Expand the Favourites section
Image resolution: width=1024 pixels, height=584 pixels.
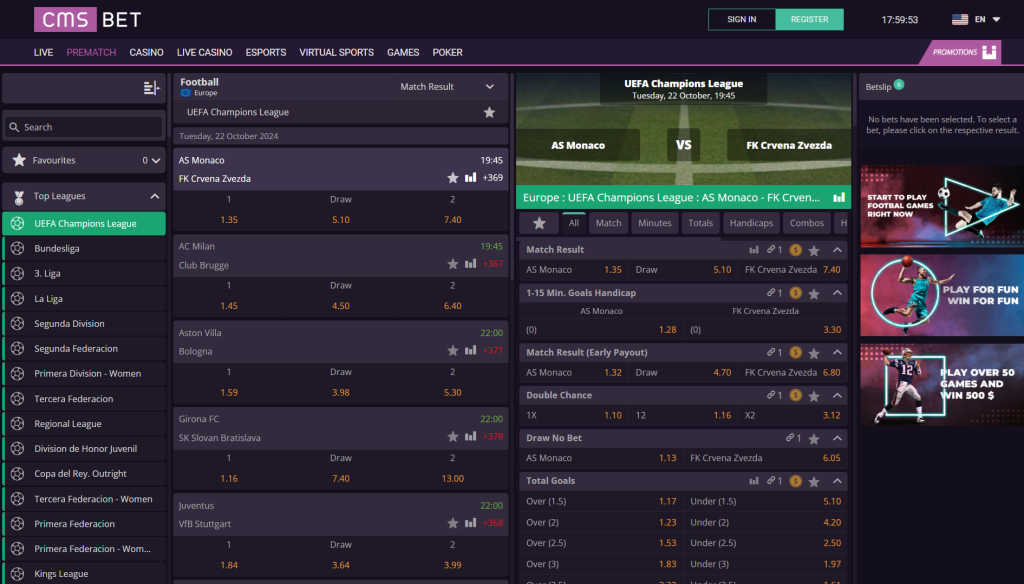[156, 160]
